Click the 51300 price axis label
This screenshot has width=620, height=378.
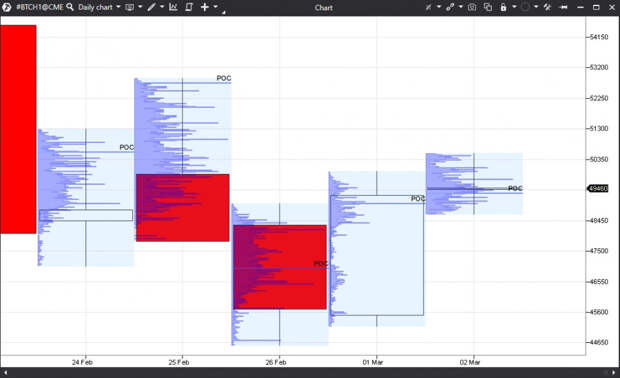click(x=599, y=129)
